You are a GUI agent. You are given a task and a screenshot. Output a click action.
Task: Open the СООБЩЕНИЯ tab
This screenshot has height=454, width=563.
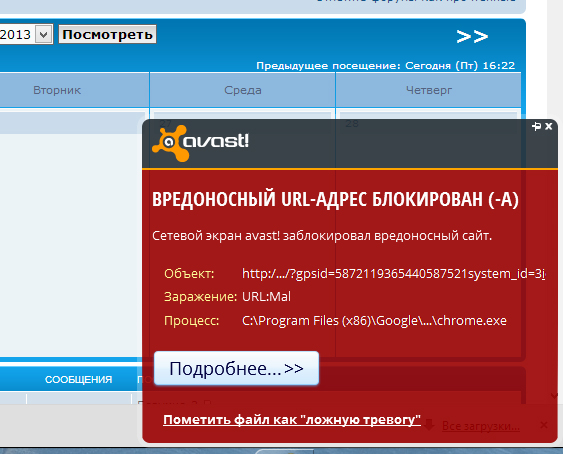point(78,379)
